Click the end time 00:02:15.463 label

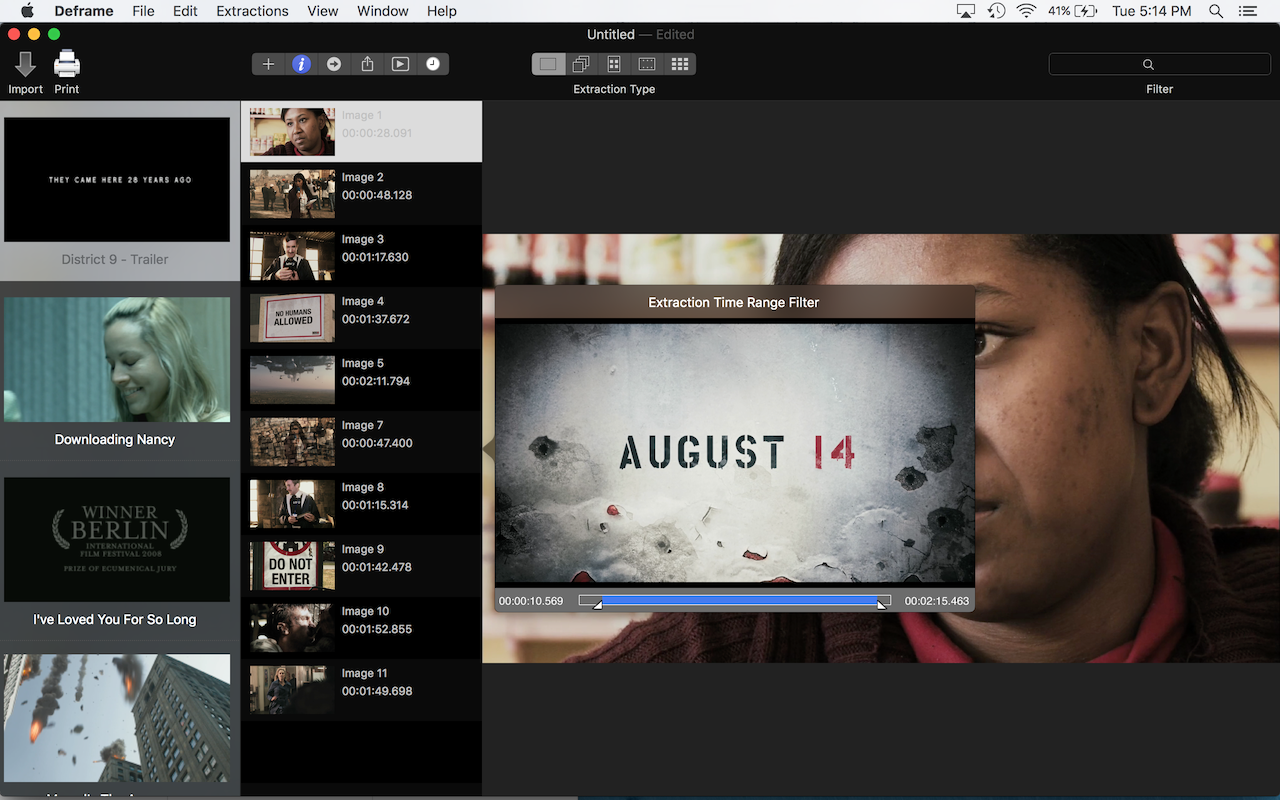(937, 601)
